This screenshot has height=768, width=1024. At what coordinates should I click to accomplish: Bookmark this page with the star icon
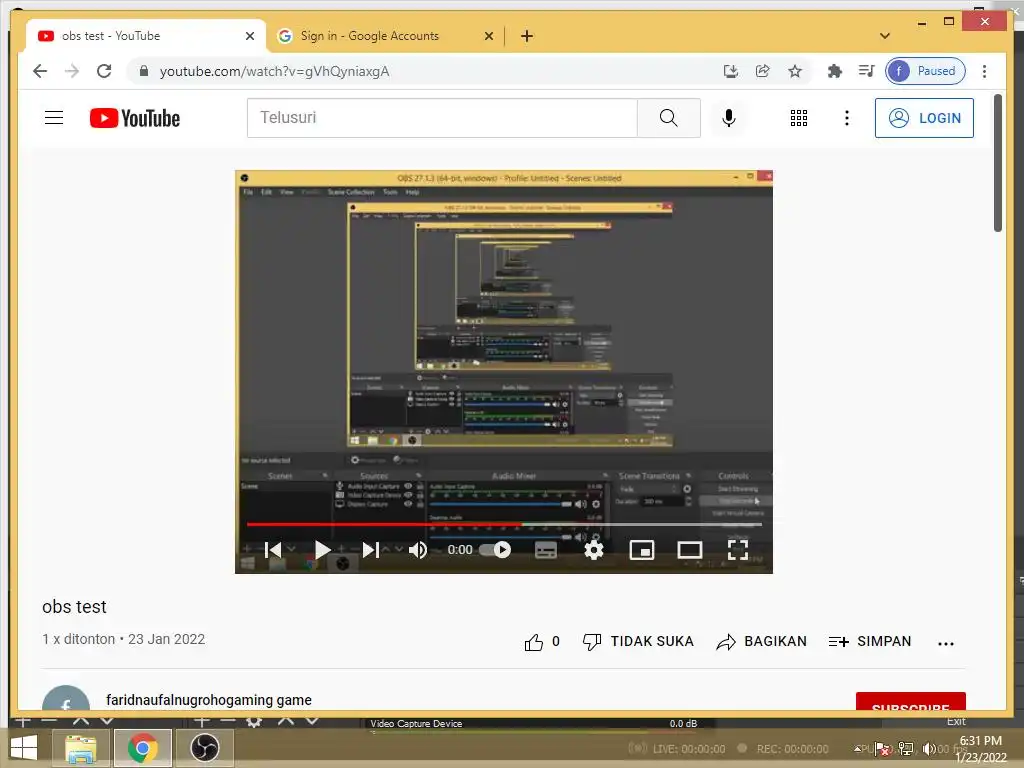click(795, 71)
